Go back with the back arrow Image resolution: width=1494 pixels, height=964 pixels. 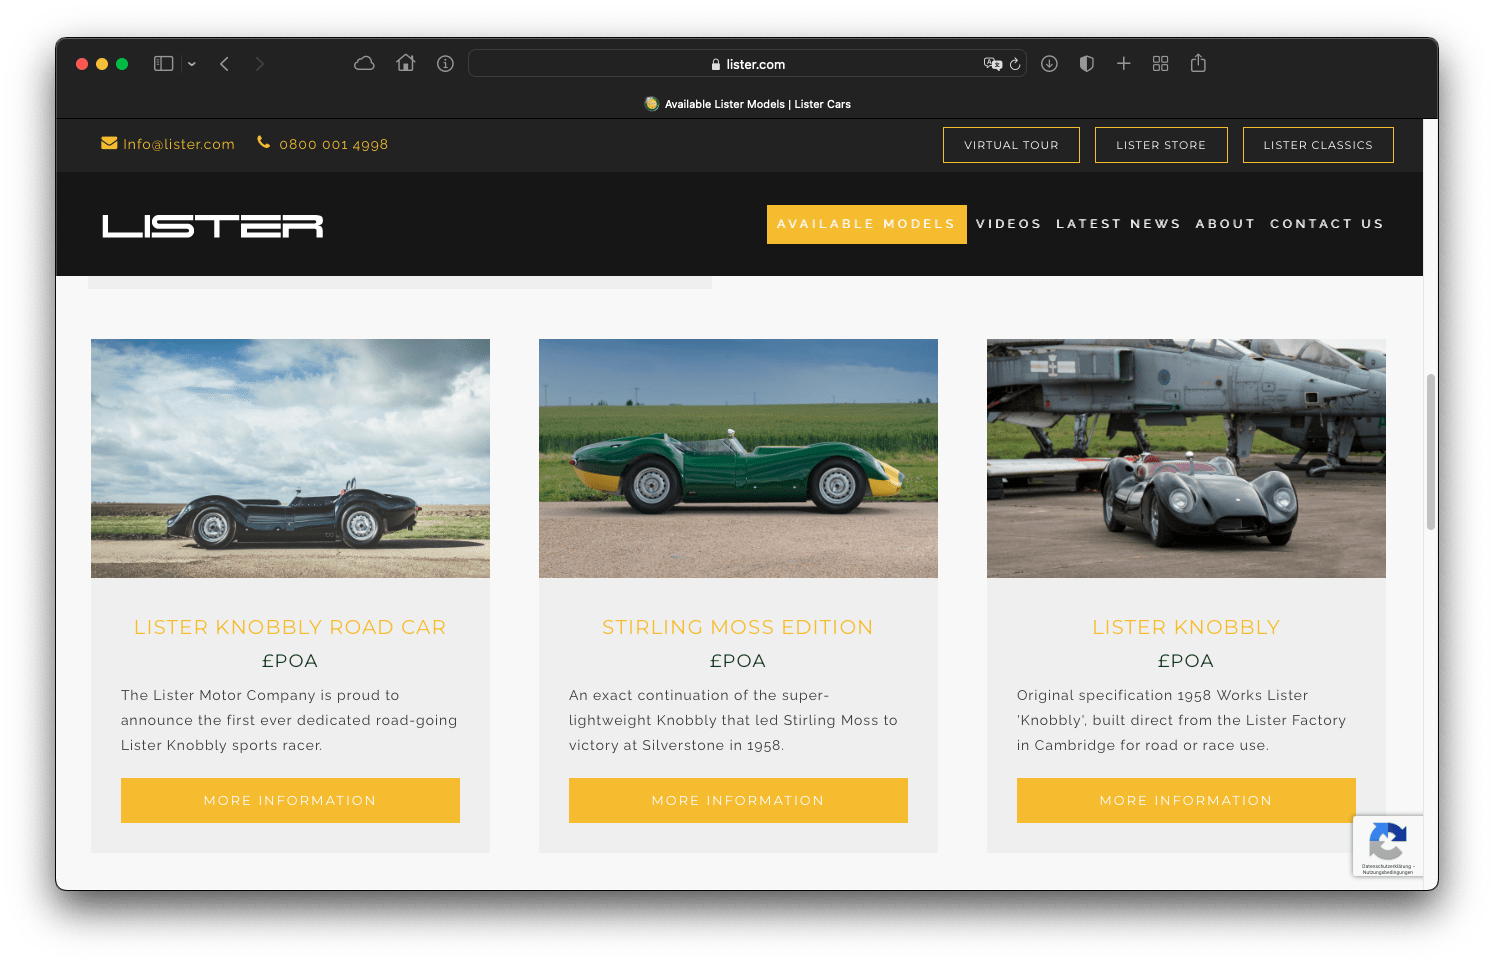tap(225, 64)
